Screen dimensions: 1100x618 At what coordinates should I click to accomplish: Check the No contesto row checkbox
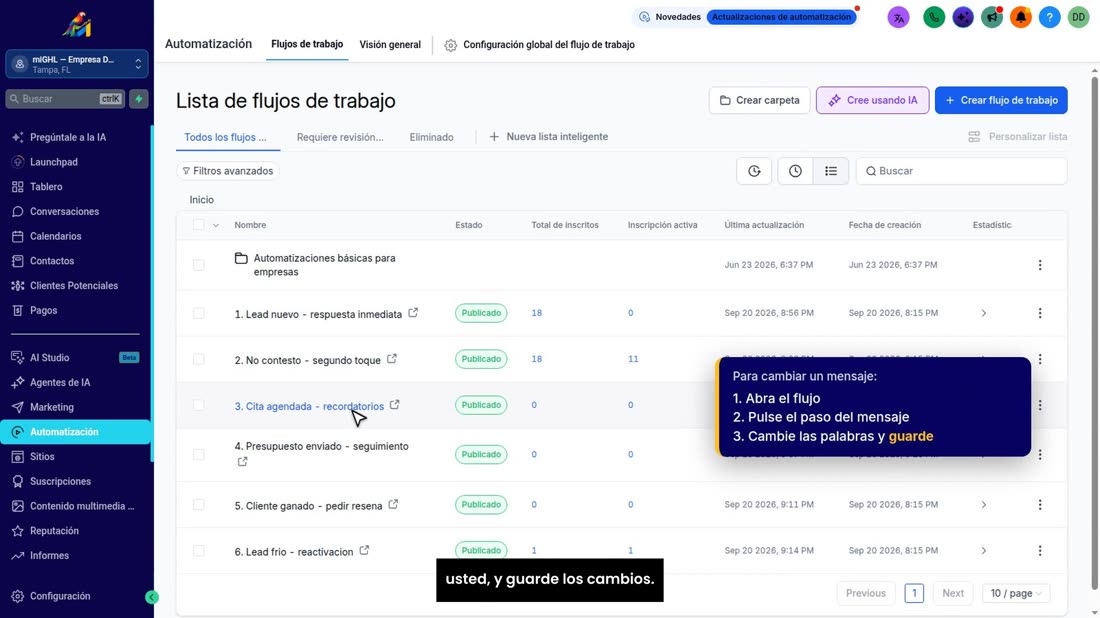199,359
